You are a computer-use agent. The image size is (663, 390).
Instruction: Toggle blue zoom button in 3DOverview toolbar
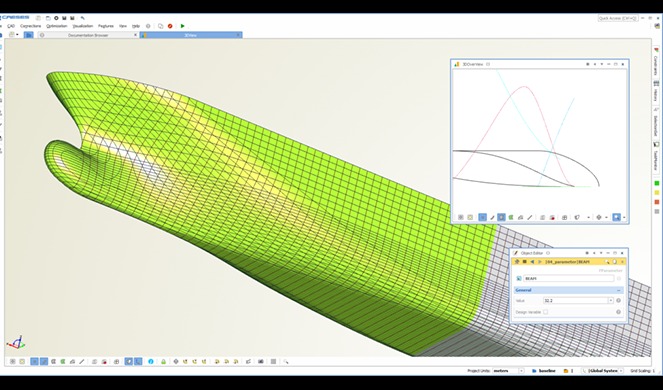(616, 217)
